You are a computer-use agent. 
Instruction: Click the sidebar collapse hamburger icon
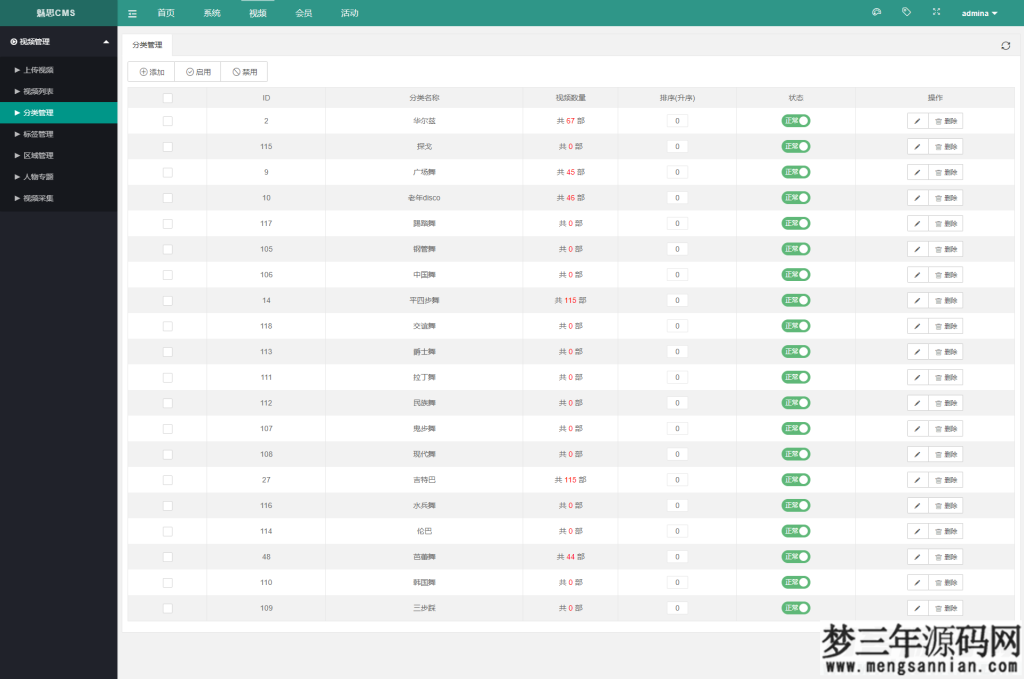pos(132,13)
